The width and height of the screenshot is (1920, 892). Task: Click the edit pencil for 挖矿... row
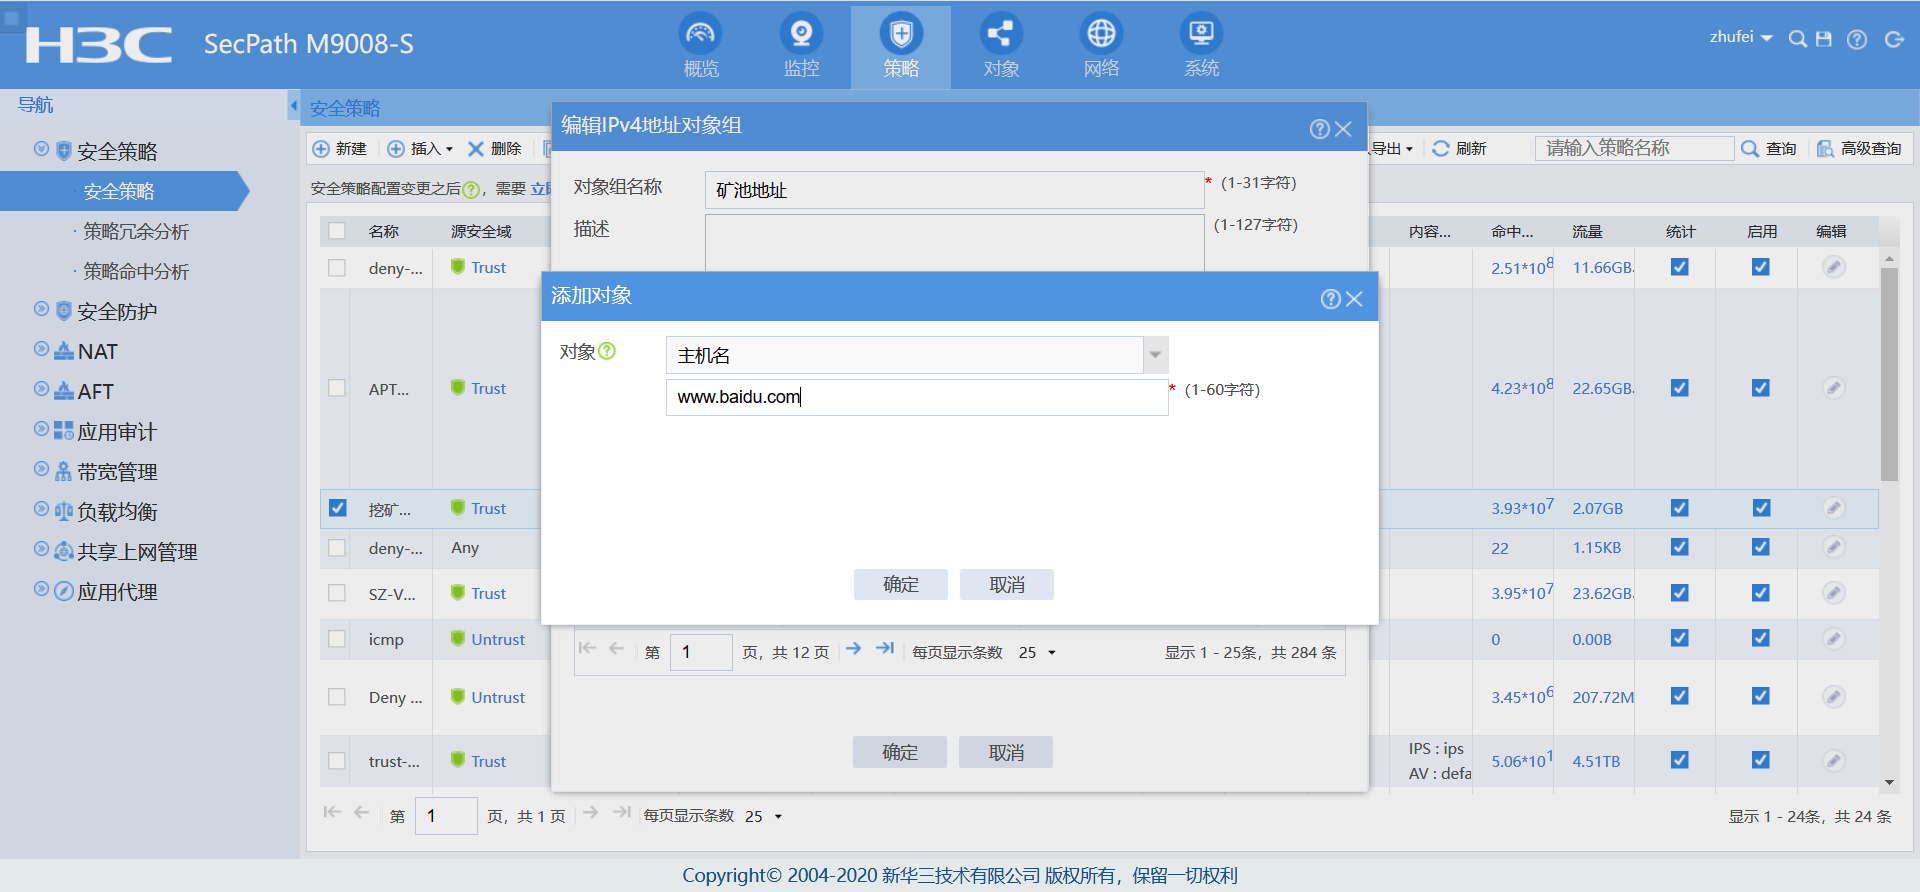[1833, 508]
